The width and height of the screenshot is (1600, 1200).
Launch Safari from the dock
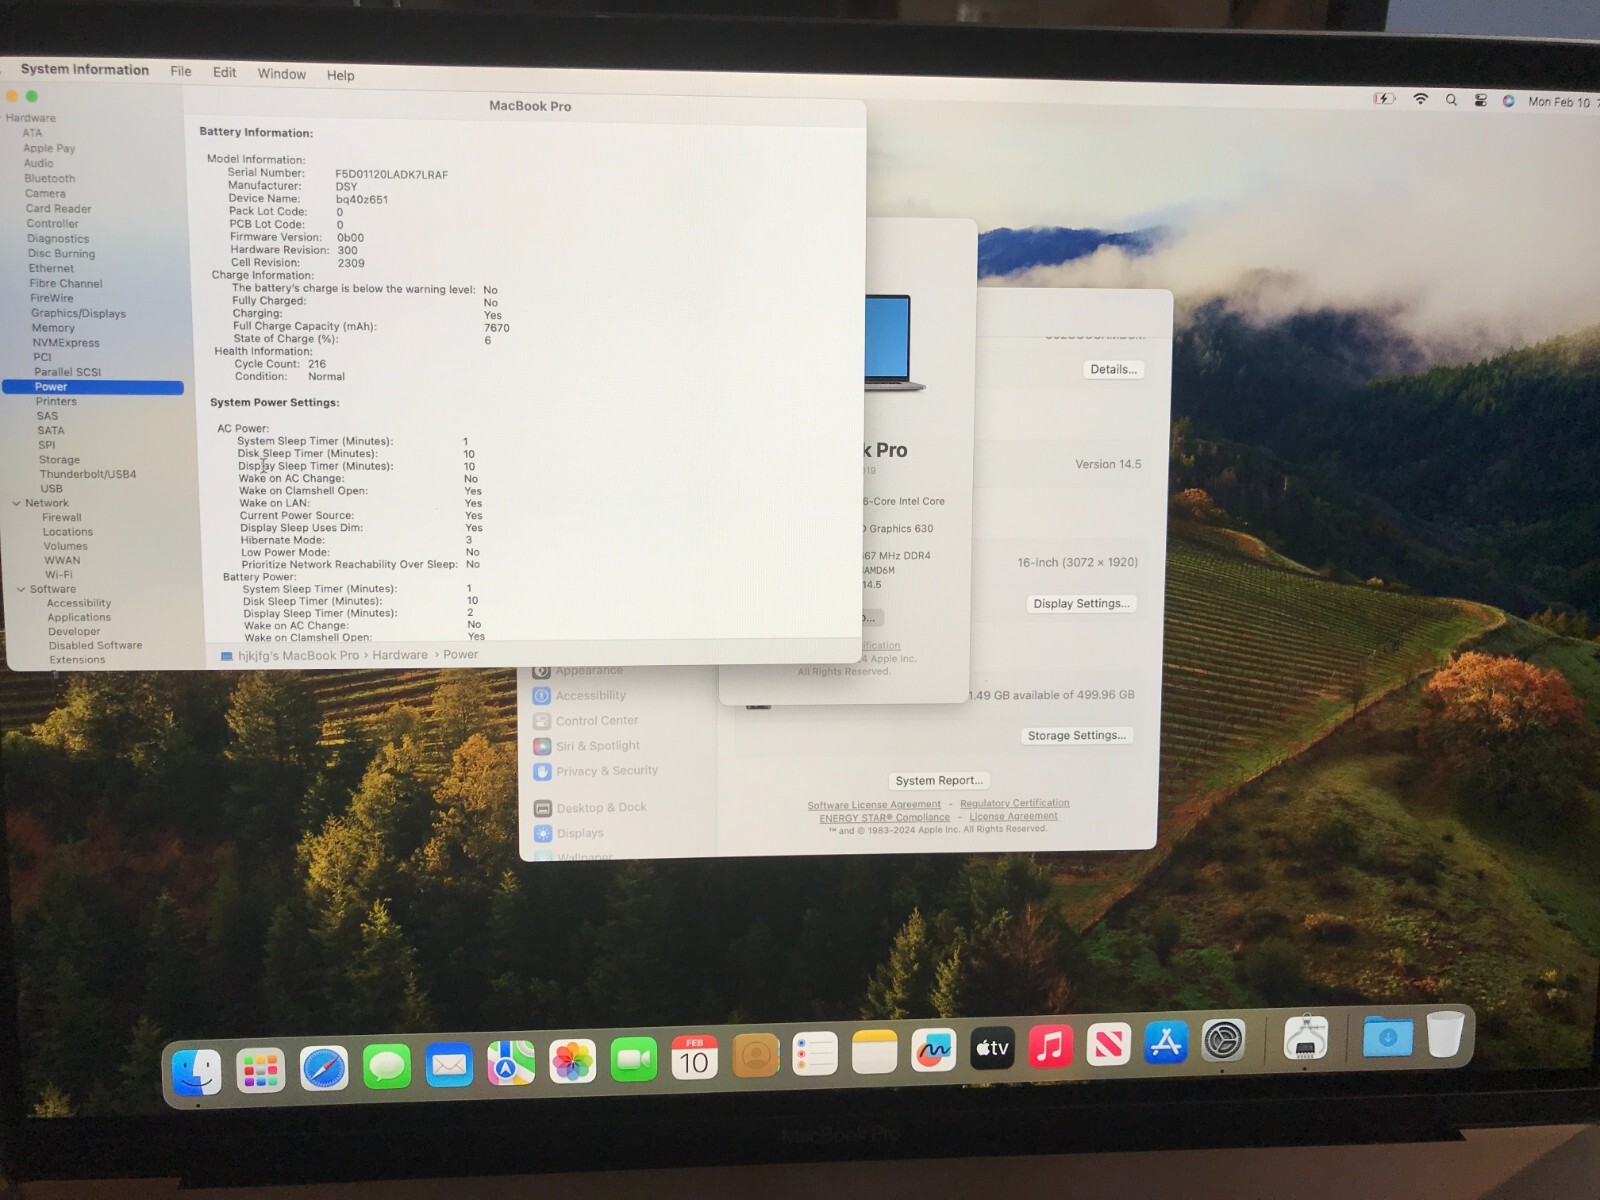pyautogui.click(x=324, y=1069)
